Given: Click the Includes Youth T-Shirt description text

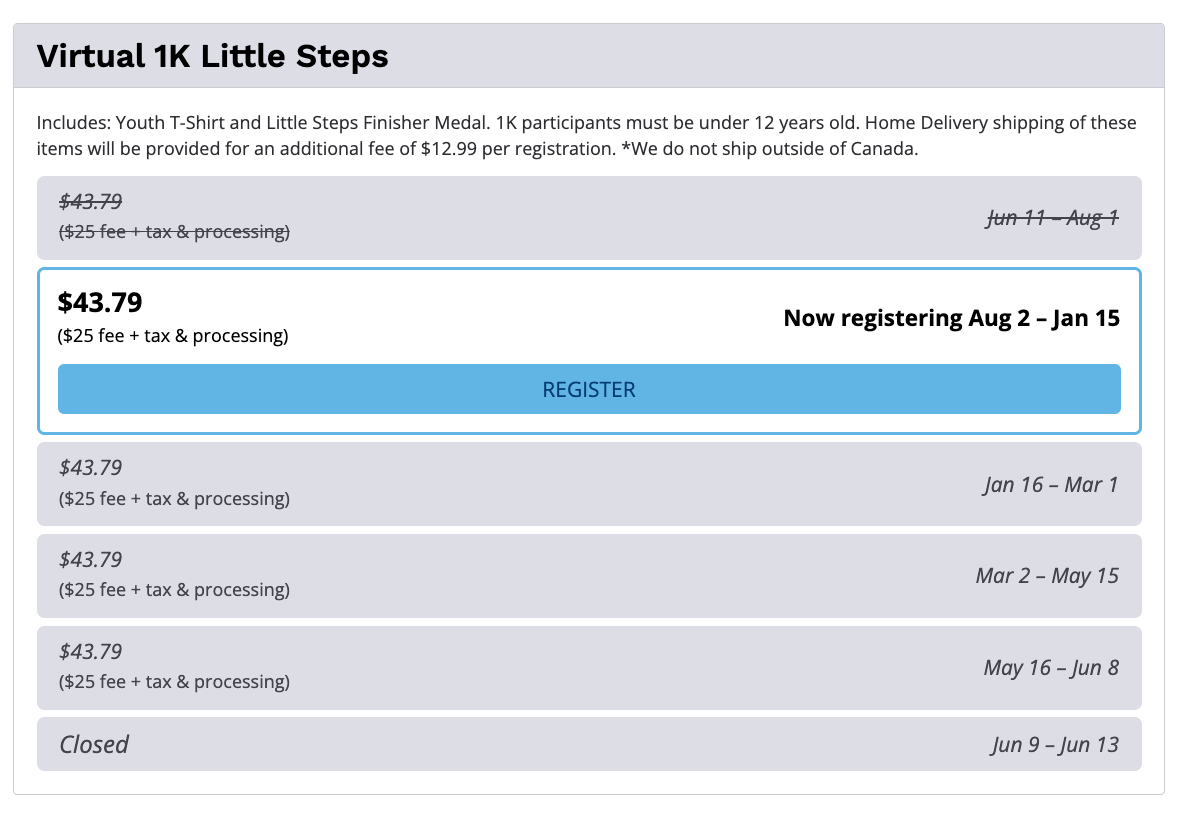Looking at the screenshot, I should [586, 137].
